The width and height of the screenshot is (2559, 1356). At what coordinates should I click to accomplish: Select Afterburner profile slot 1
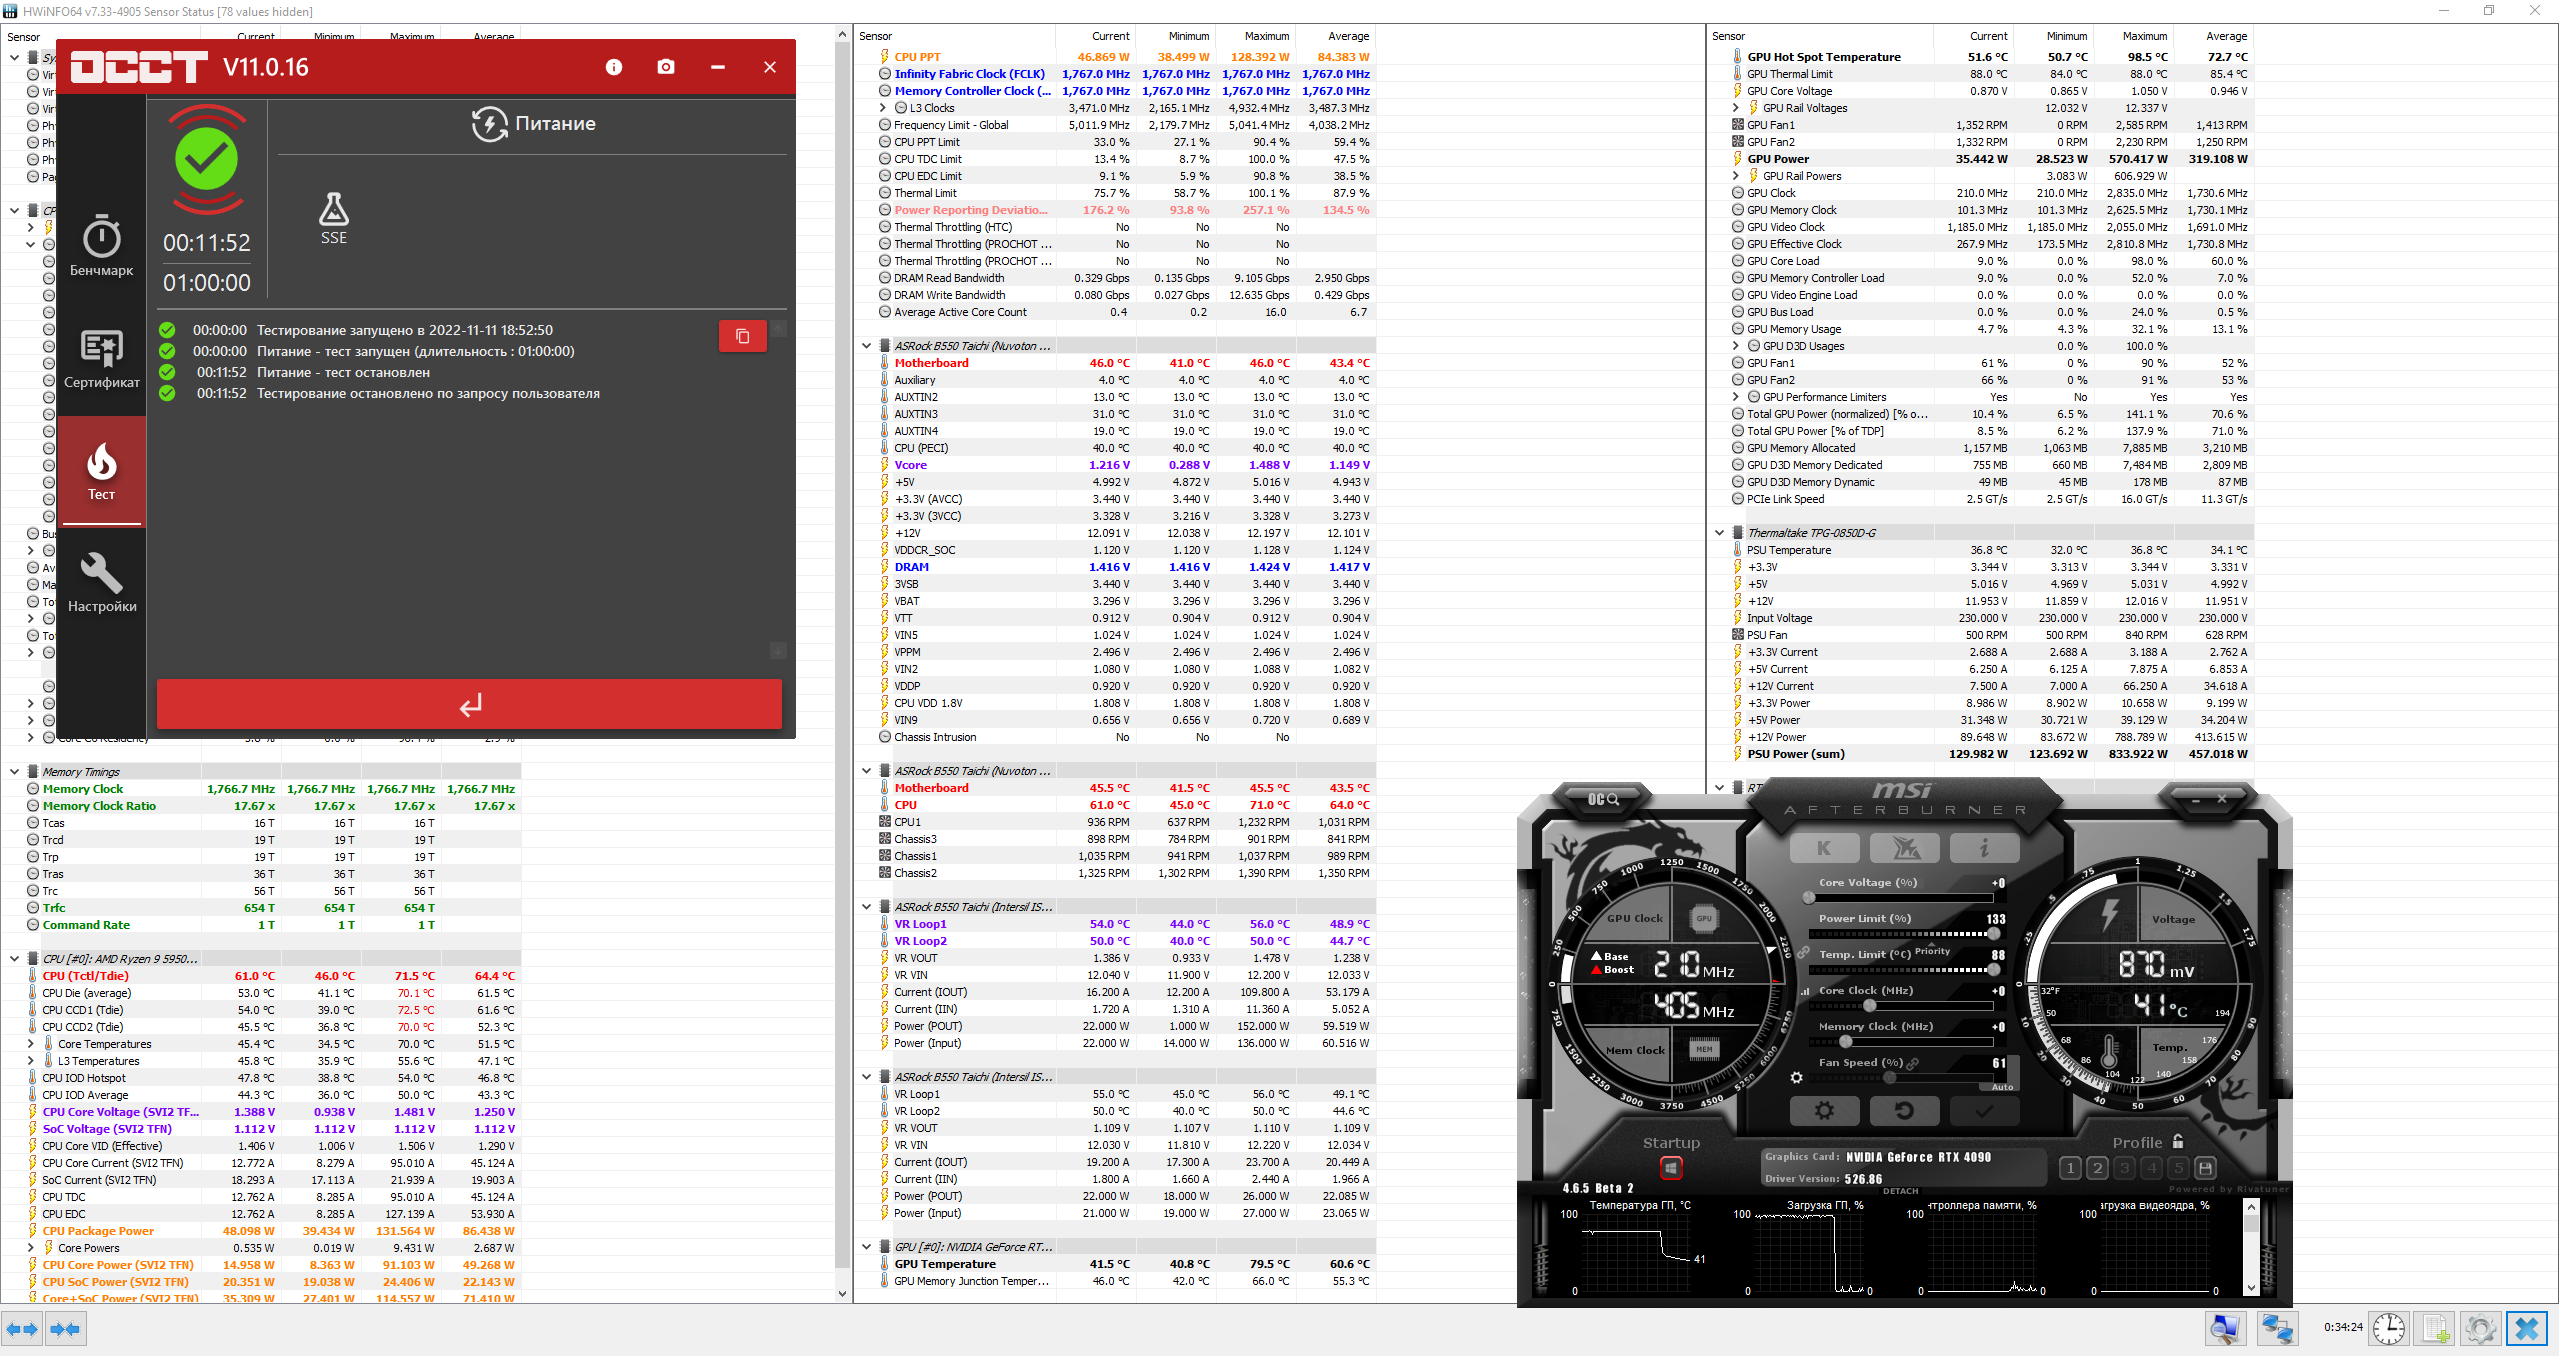click(2070, 1168)
